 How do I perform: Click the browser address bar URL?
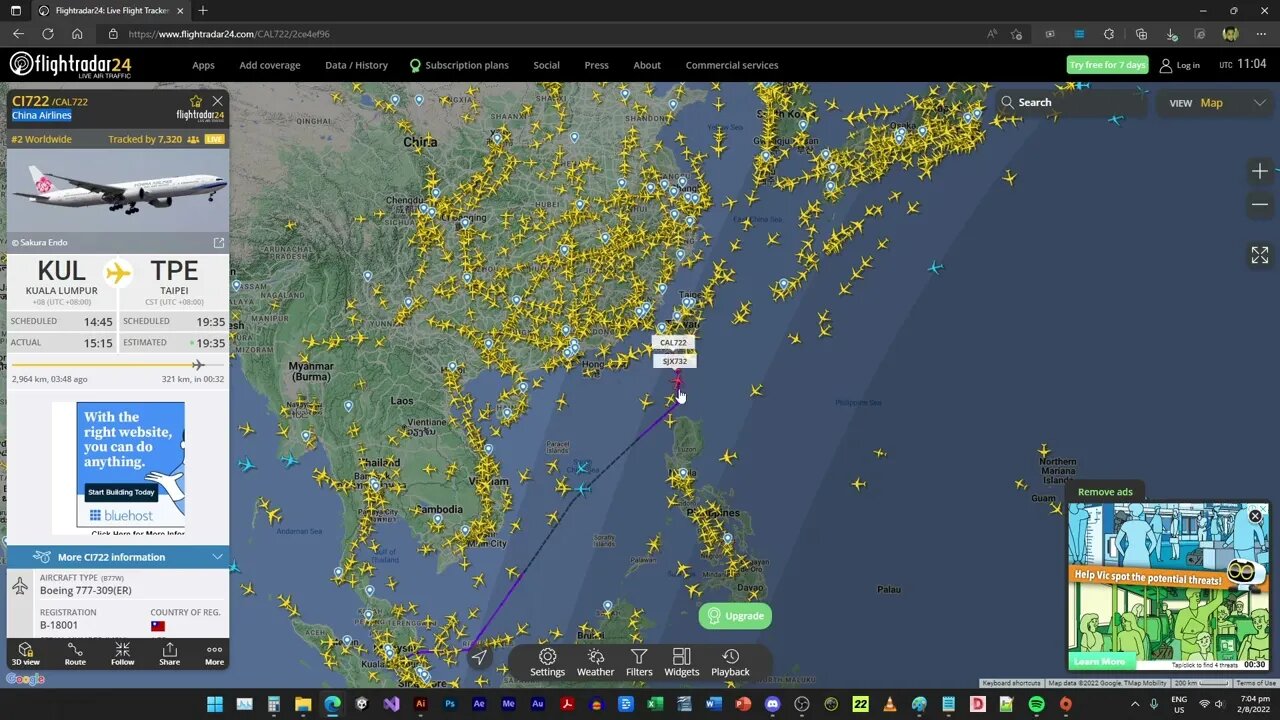229,34
